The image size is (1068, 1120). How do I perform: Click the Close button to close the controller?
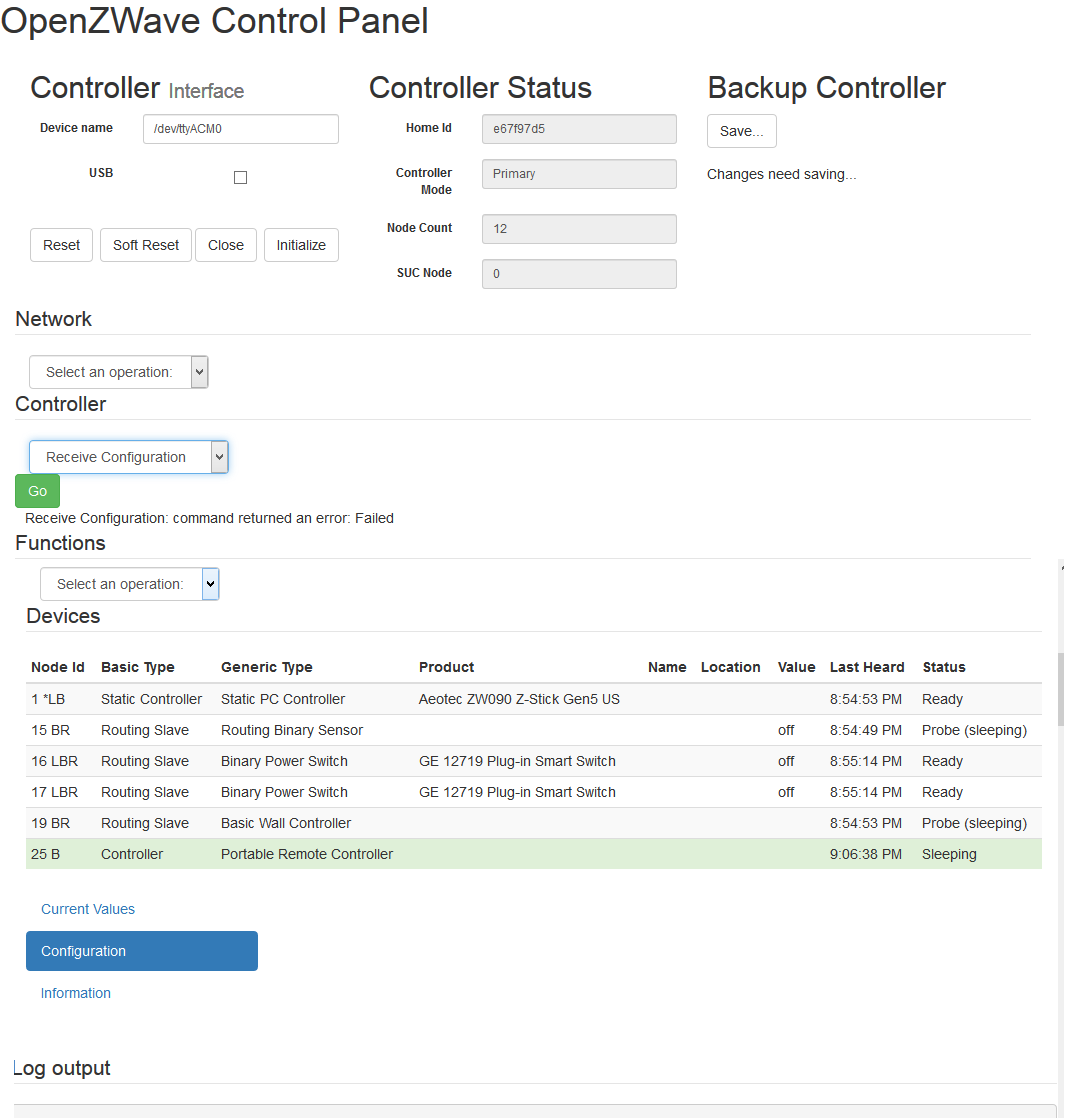point(225,244)
